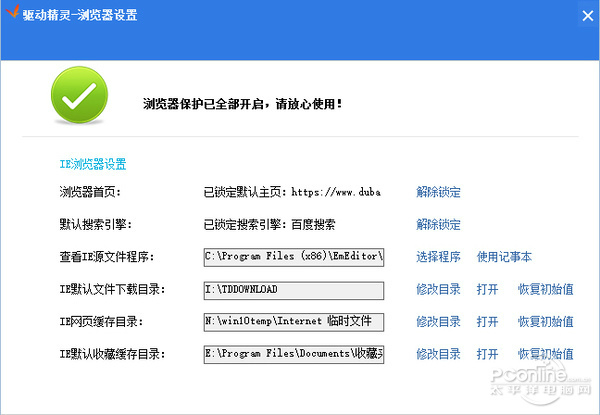Click the green checkmark status icon

click(79, 95)
